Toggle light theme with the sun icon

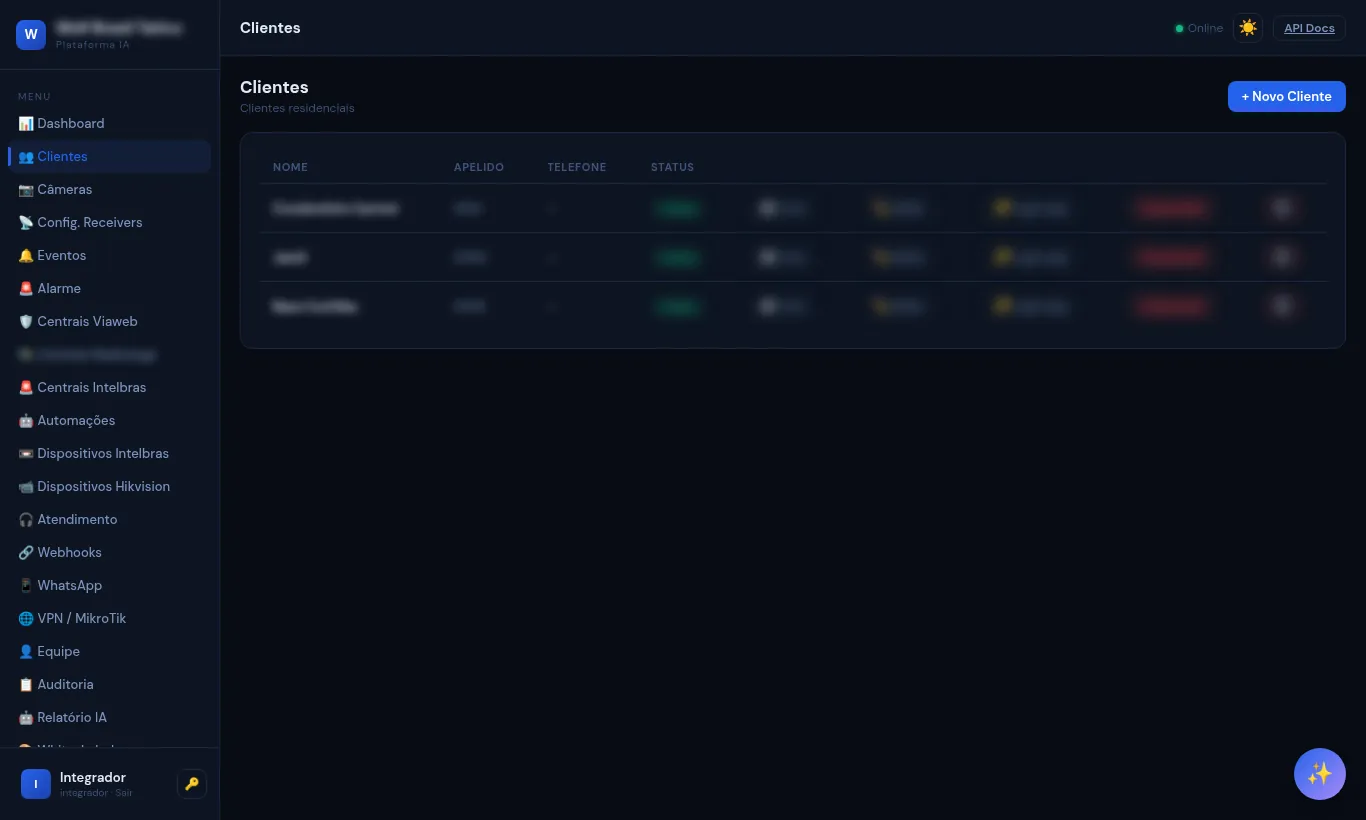pos(1248,28)
